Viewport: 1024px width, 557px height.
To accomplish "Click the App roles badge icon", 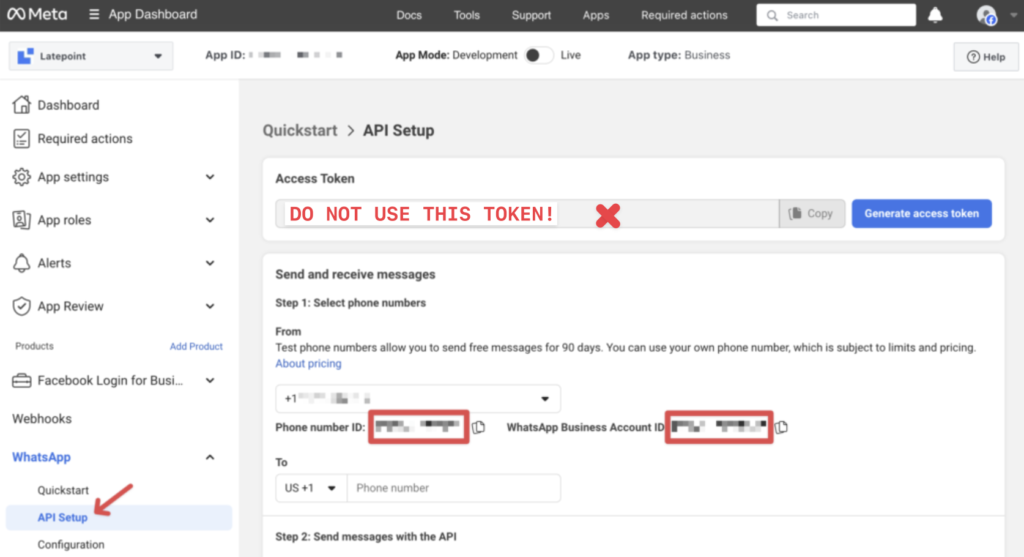I will point(22,220).
